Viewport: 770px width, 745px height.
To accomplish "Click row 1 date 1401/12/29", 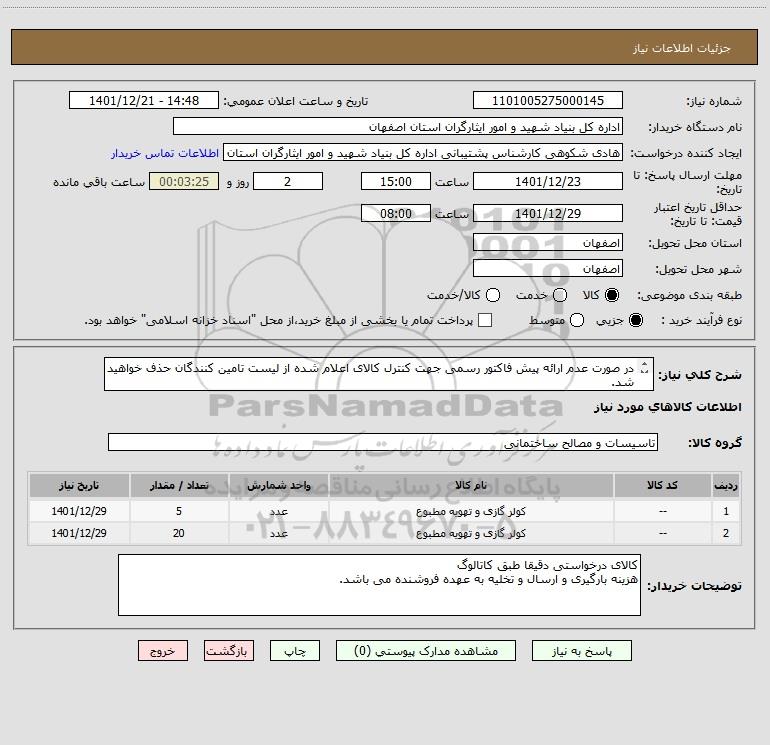I will click(79, 511).
